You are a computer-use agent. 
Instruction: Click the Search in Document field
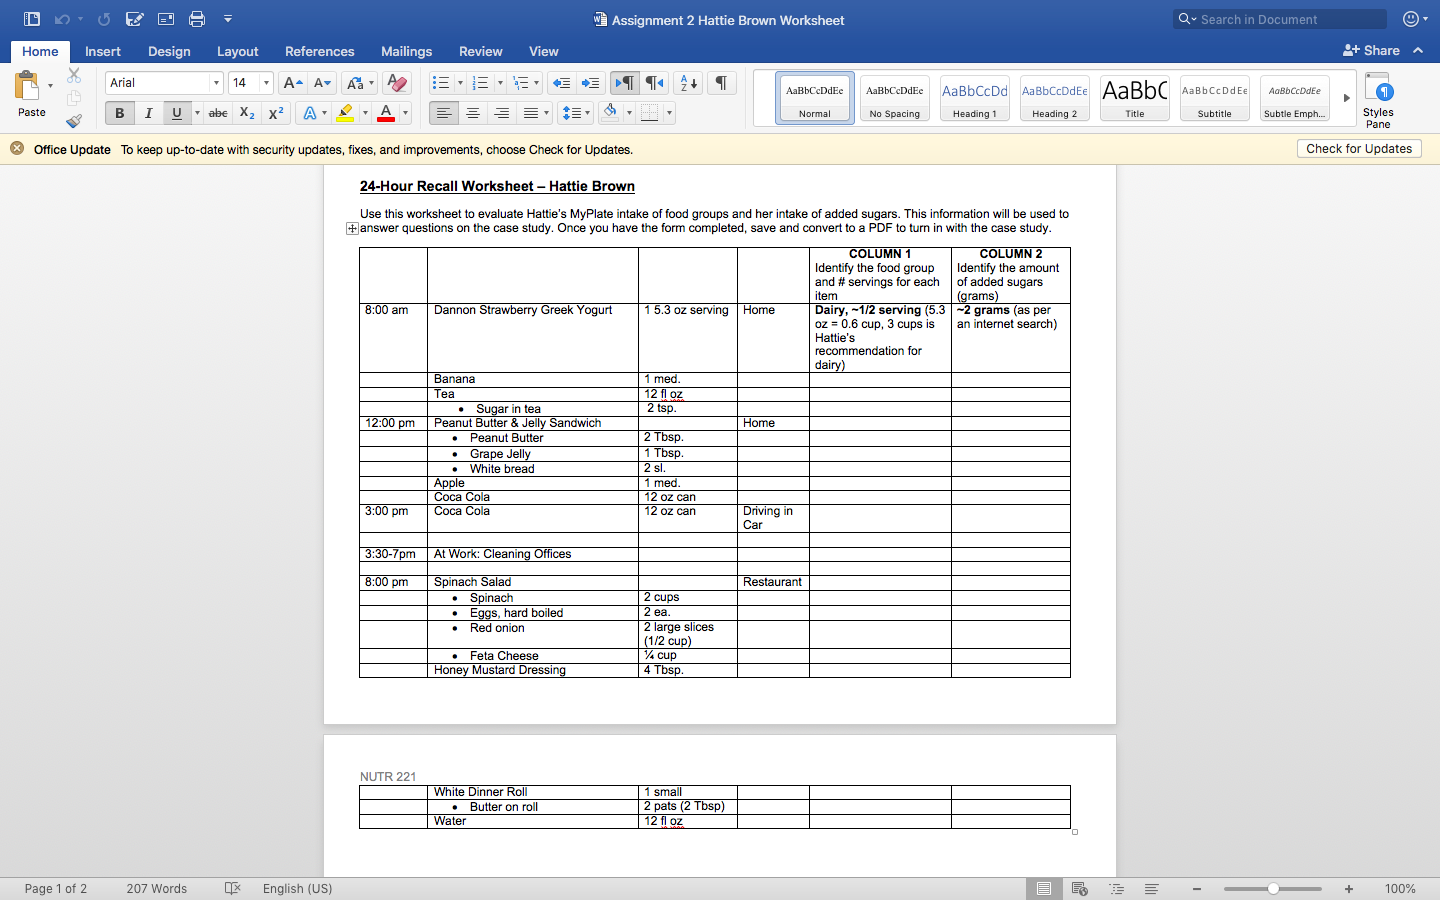[1280, 19]
